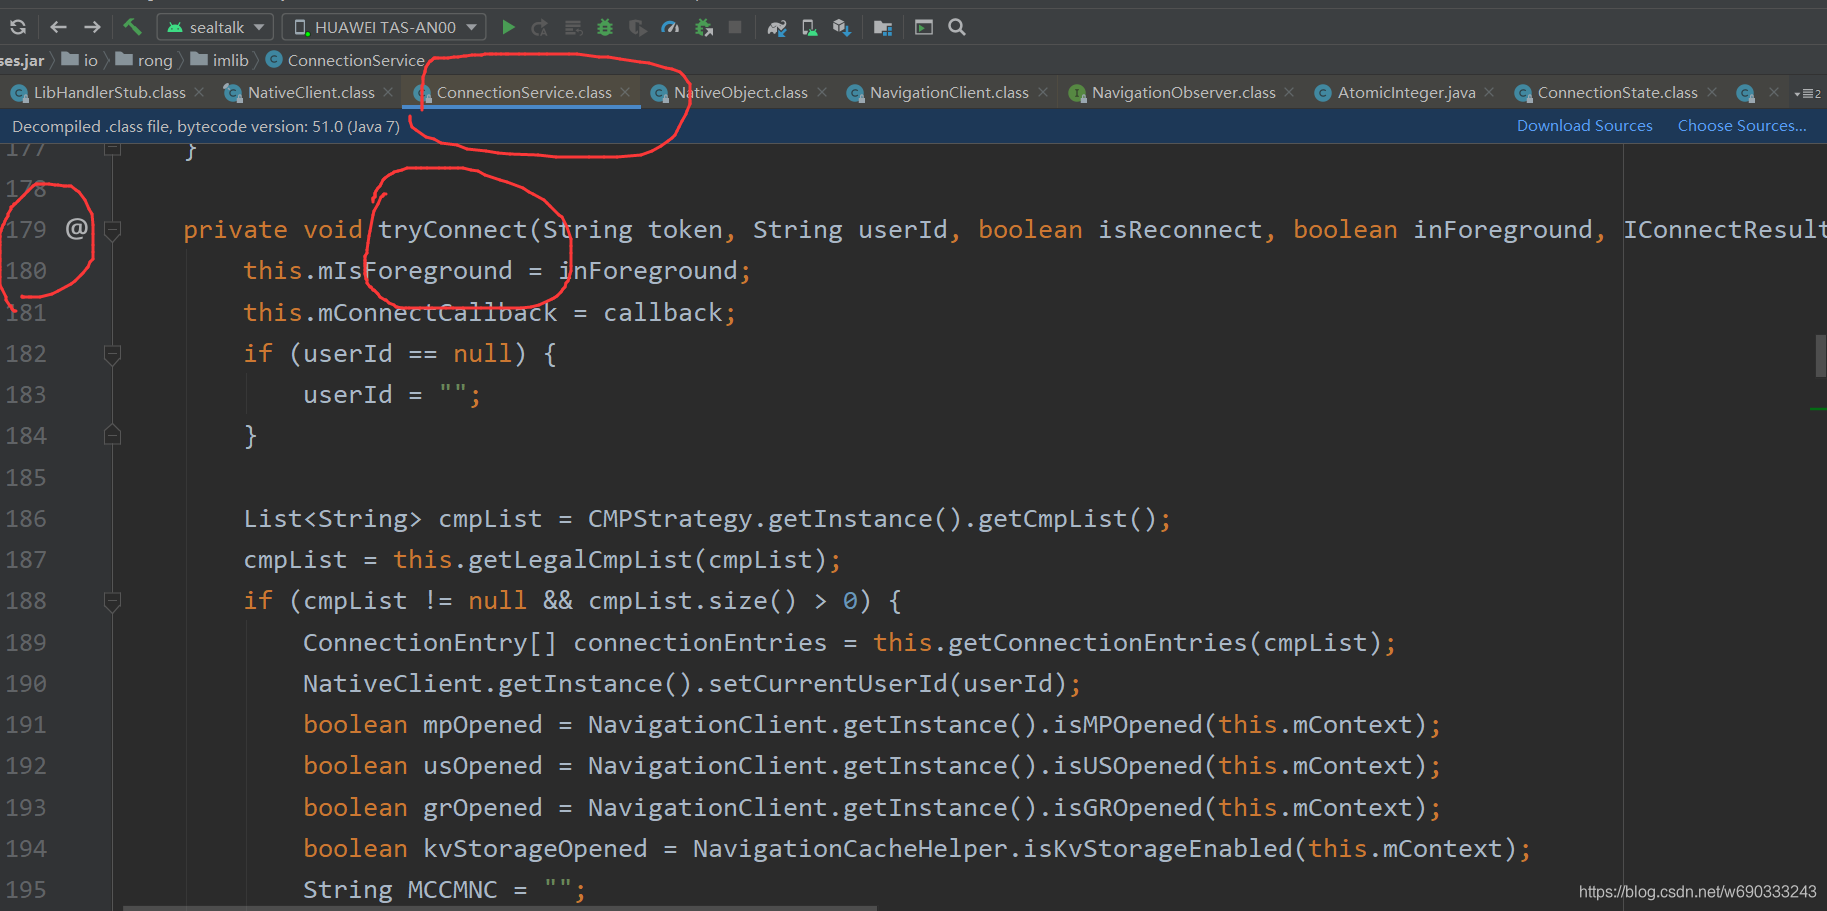Screen dimensions: 1827x911
Task: Close the ConnectionState.class tab
Action: (x=1712, y=92)
